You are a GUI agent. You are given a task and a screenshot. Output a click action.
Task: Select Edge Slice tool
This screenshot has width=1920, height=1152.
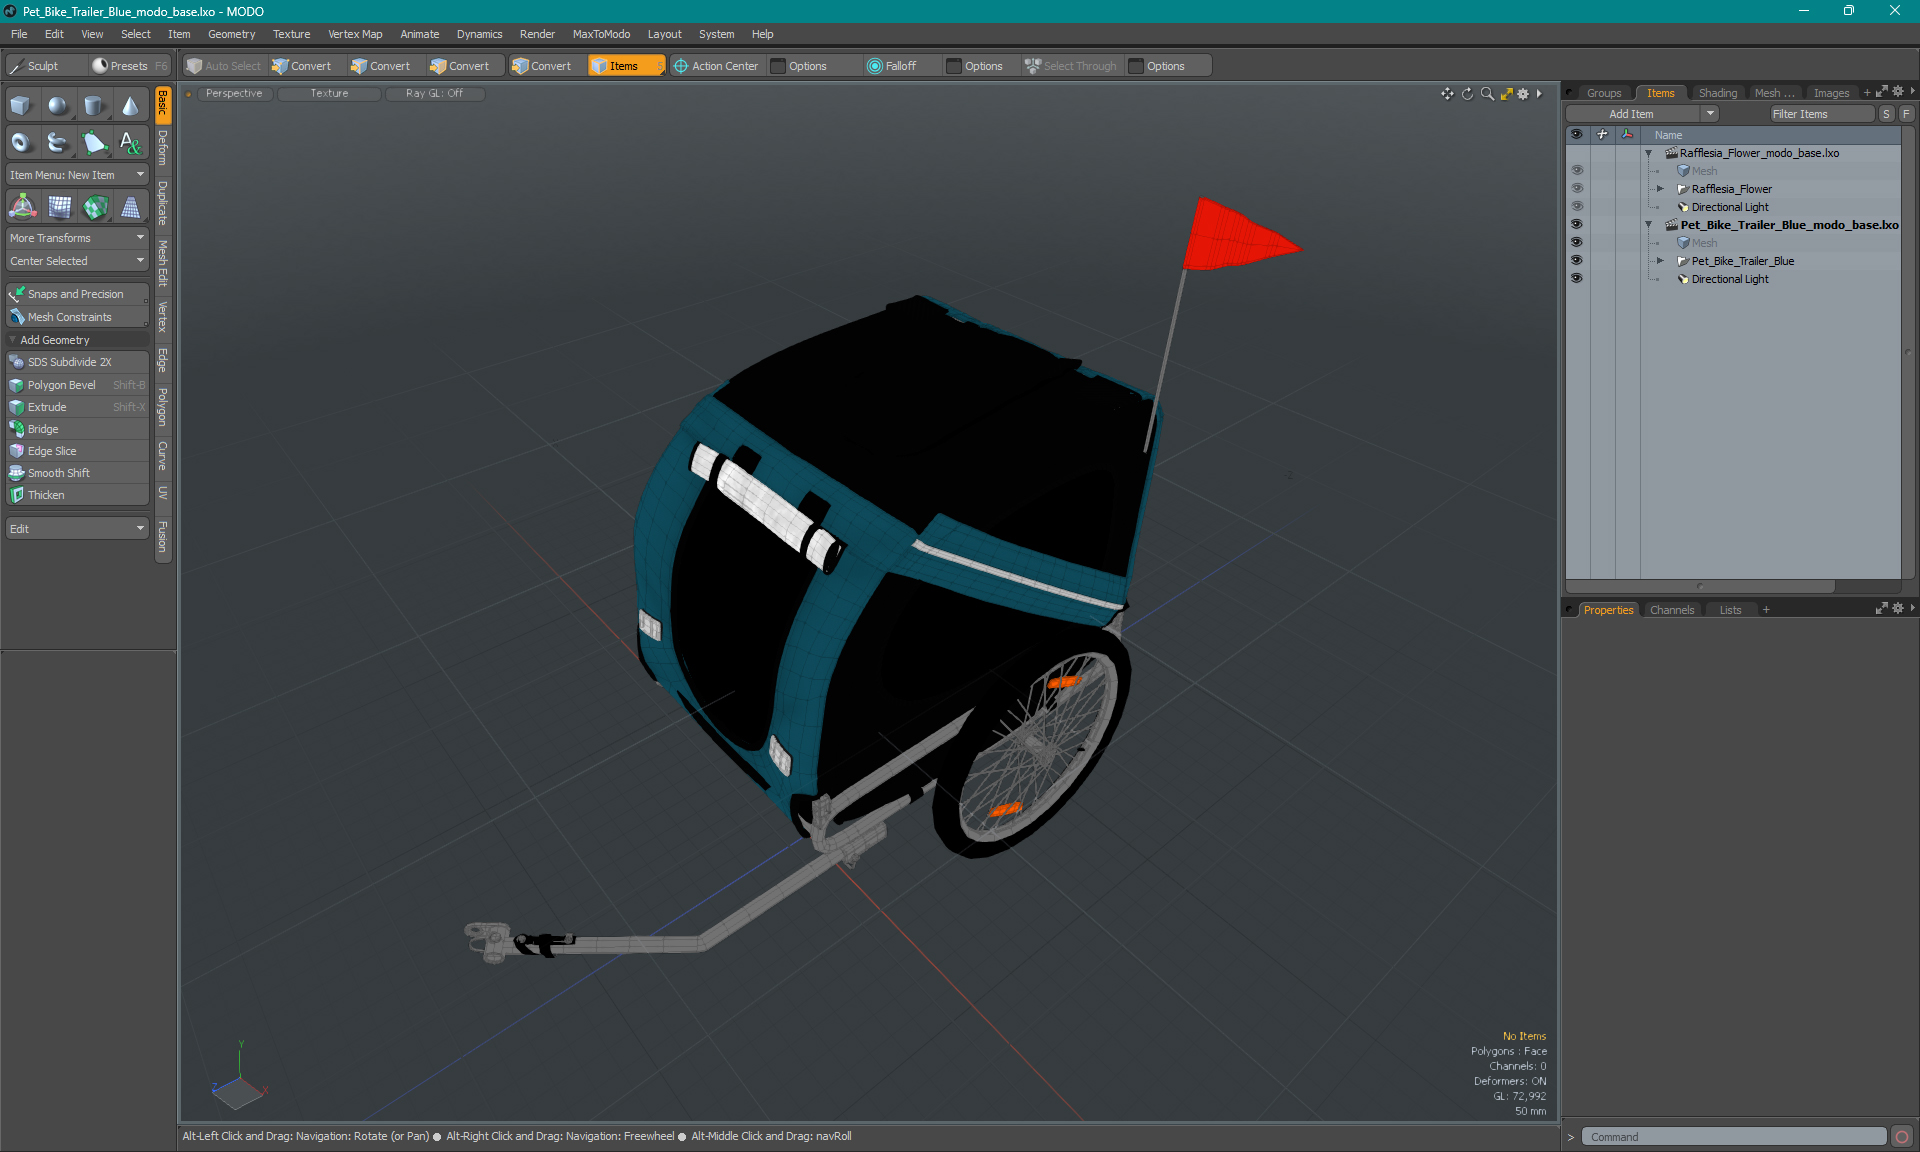click(x=77, y=451)
